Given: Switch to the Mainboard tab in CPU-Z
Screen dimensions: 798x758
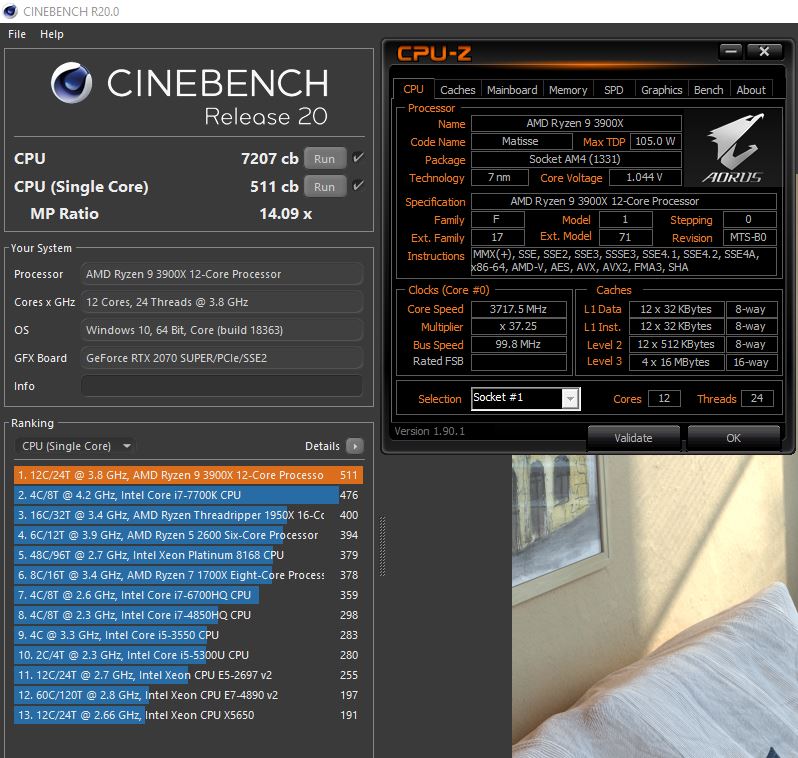Looking at the screenshot, I should pyautogui.click(x=512, y=90).
